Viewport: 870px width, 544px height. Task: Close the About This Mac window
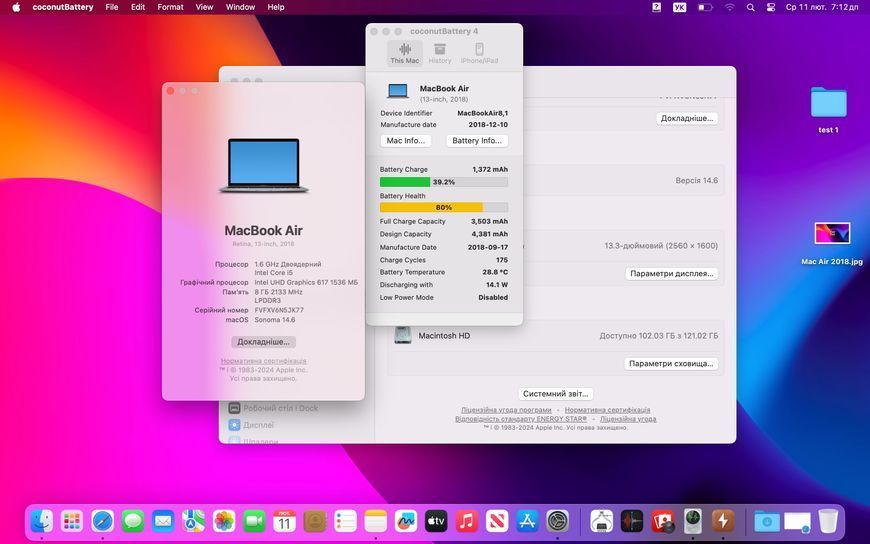pos(170,90)
